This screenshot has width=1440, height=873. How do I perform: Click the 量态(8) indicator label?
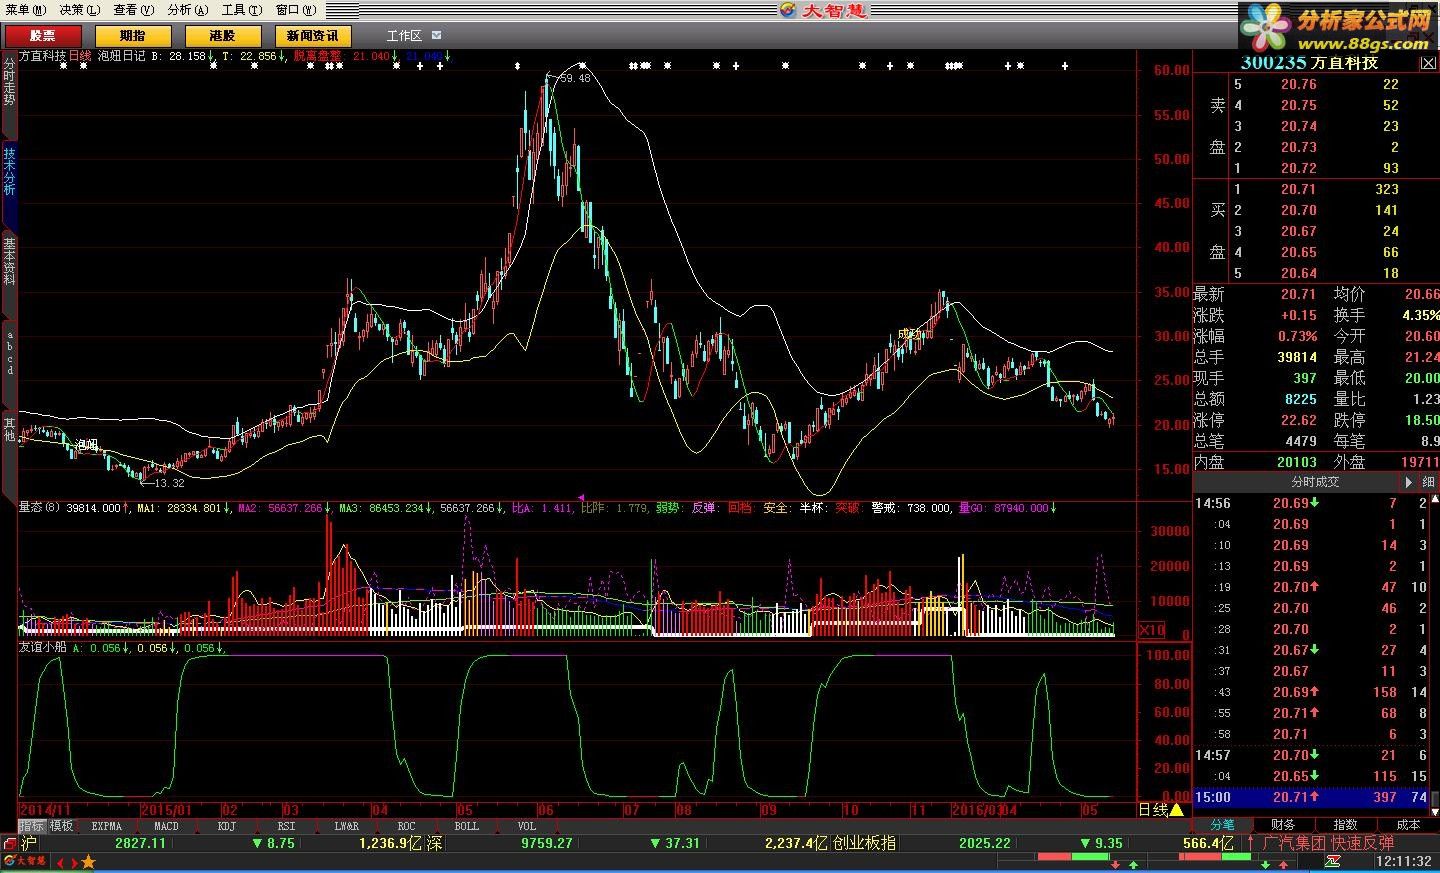(40, 508)
